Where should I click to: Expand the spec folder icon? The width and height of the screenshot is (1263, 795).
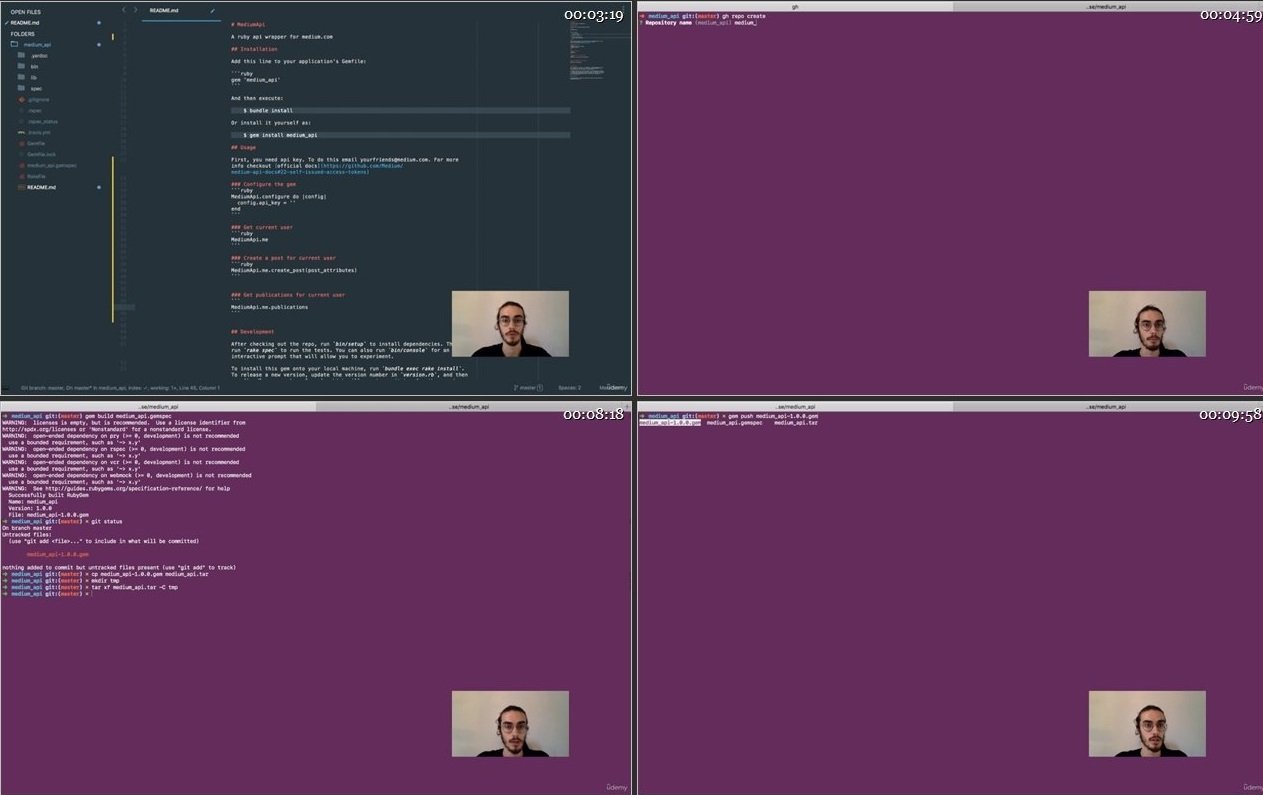point(21,88)
